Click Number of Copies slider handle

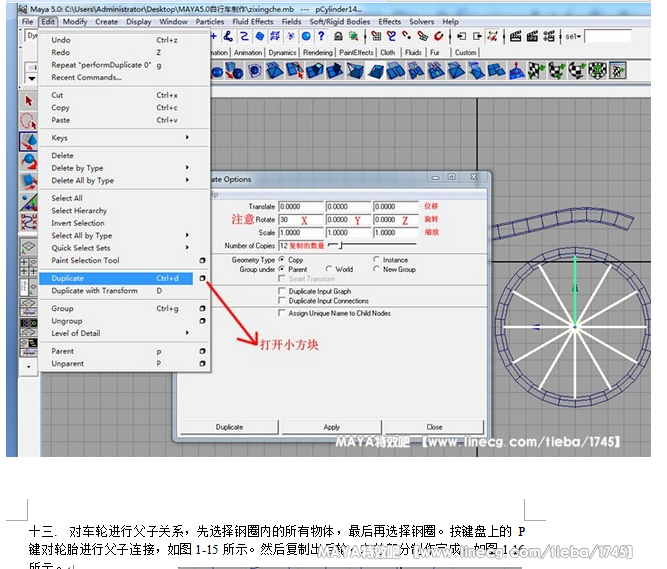342,245
